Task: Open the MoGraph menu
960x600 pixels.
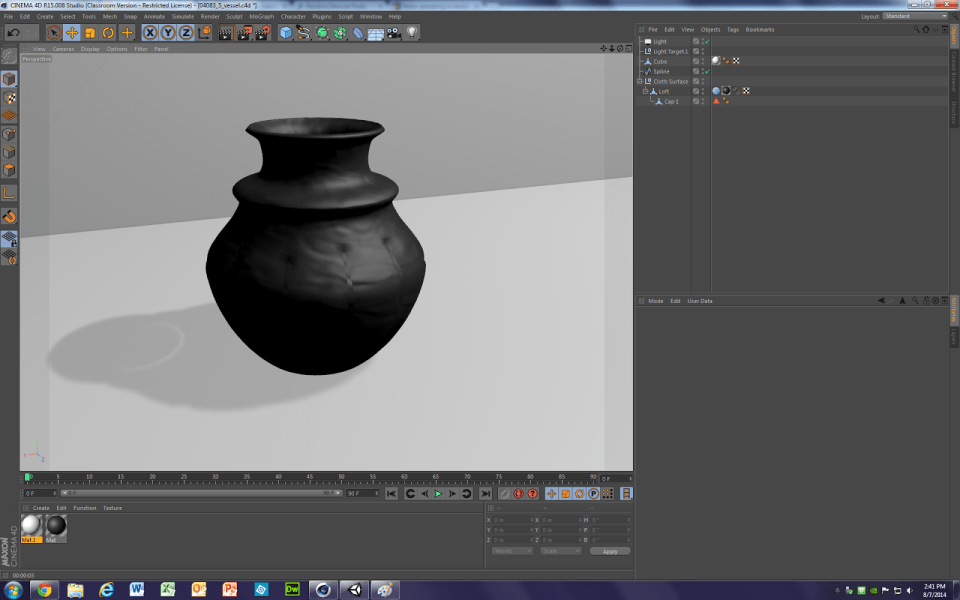Action: [x=261, y=16]
